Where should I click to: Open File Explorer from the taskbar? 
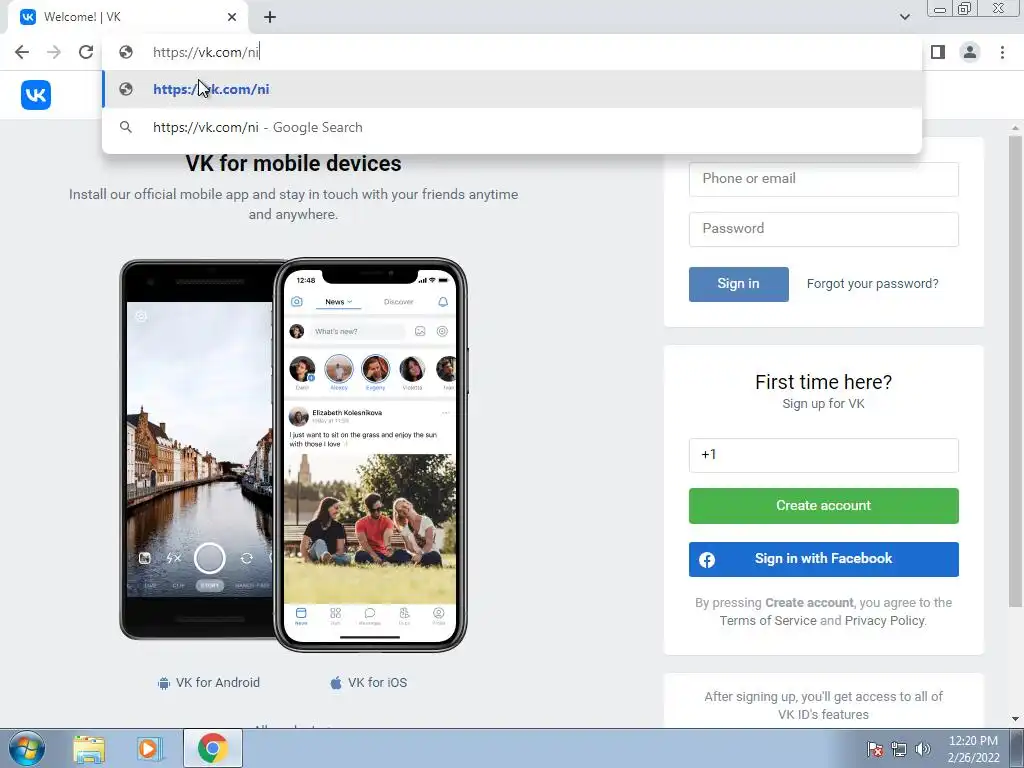[x=89, y=749]
